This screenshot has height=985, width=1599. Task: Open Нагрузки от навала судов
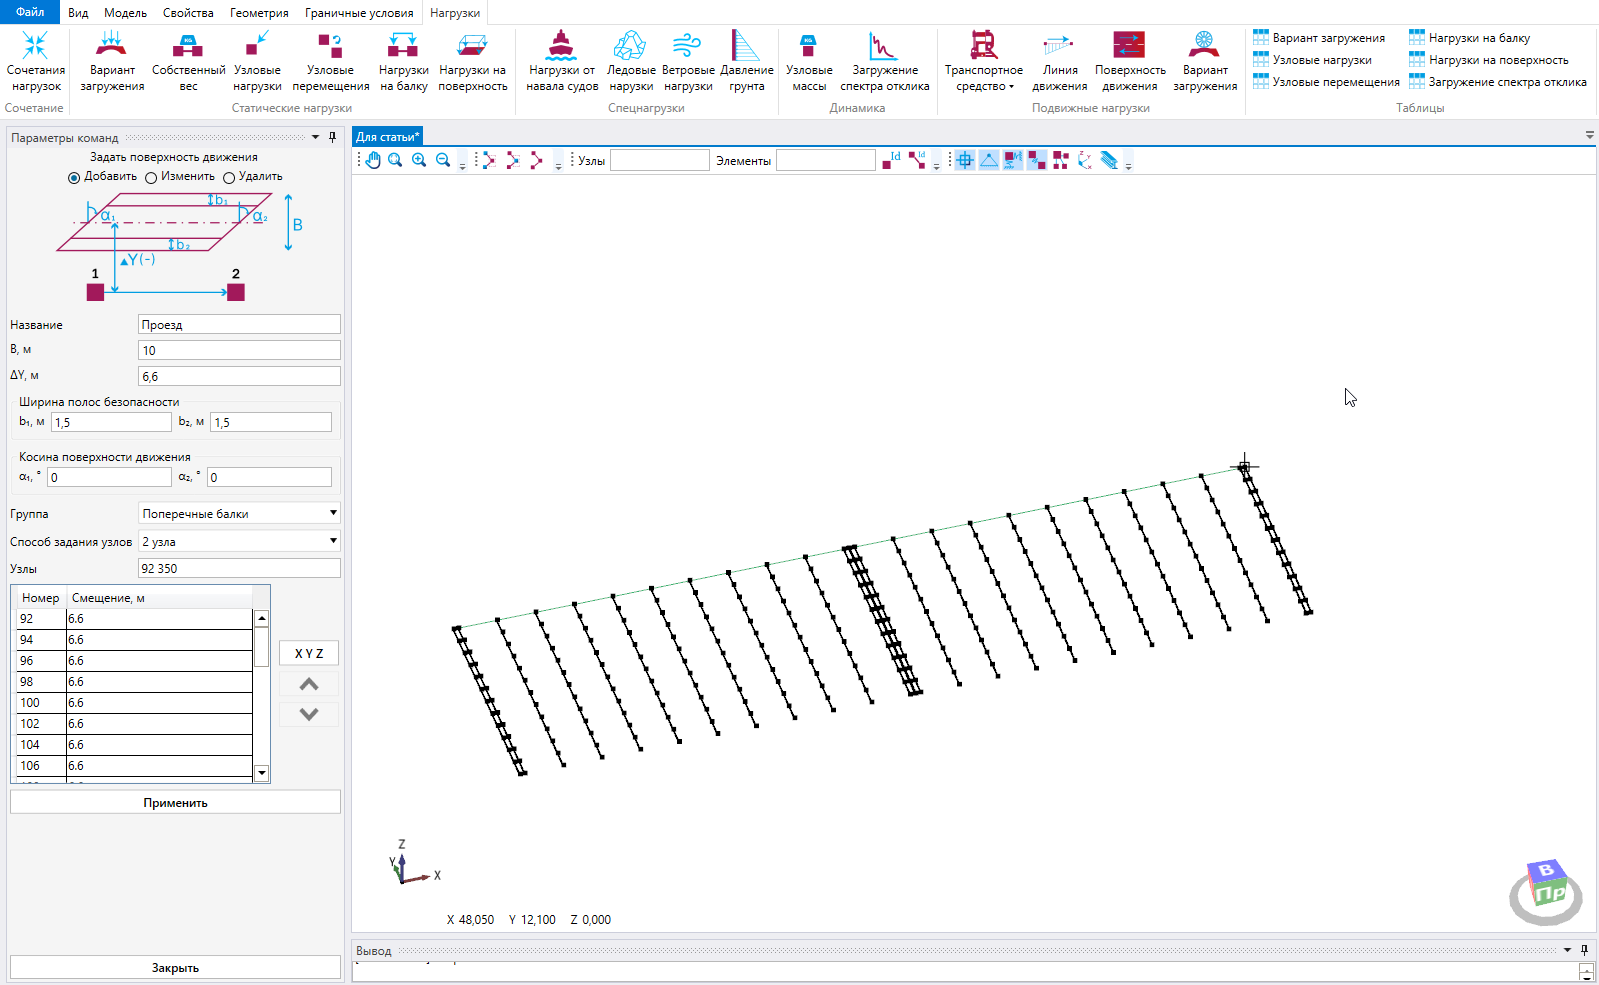point(562,62)
